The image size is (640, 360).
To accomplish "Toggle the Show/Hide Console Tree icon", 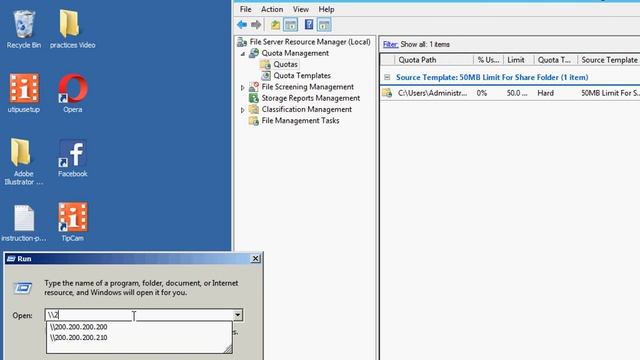I will coord(291,25).
